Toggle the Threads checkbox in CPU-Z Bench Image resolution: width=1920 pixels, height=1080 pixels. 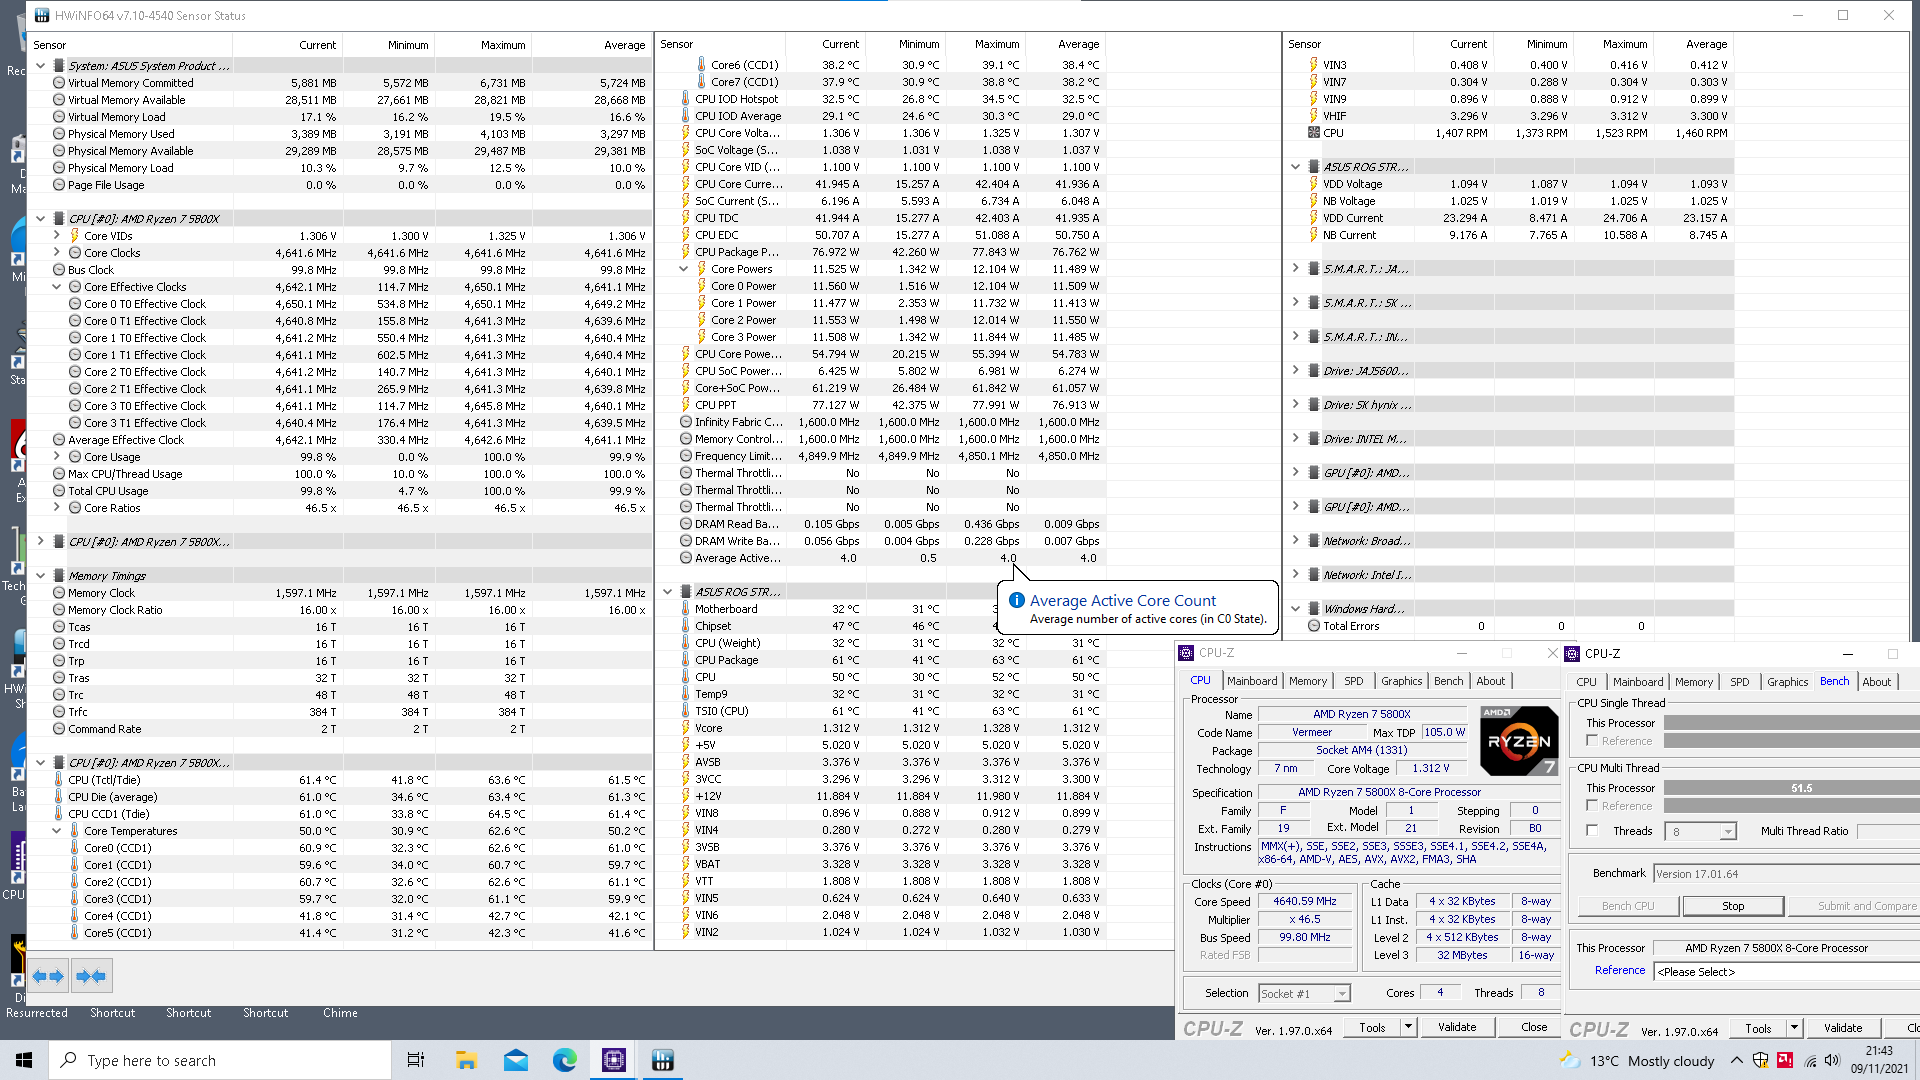pos(1592,830)
